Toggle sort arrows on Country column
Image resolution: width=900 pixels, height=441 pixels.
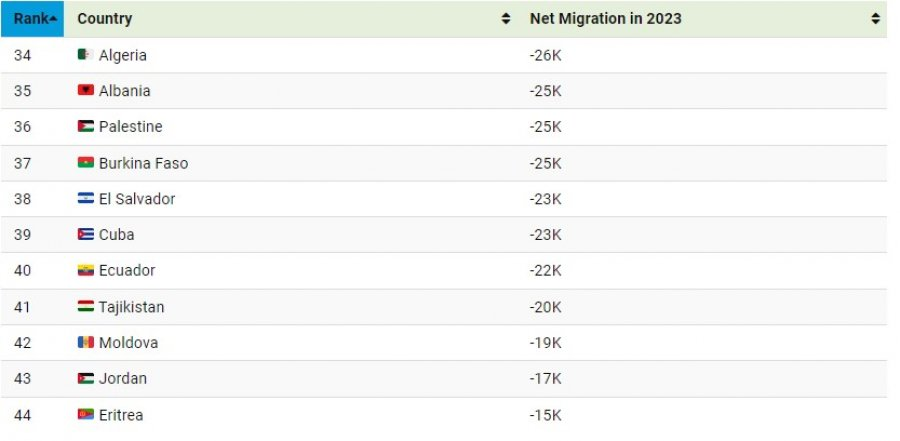pyautogui.click(x=506, y=18)
